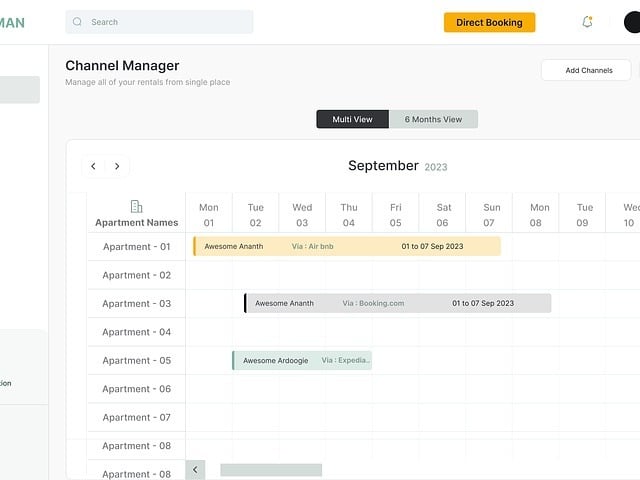Image resolution: width=640 pixels, height=480 pixels.
Task: Click the apartment building icon
Action: tap(136, 207)
